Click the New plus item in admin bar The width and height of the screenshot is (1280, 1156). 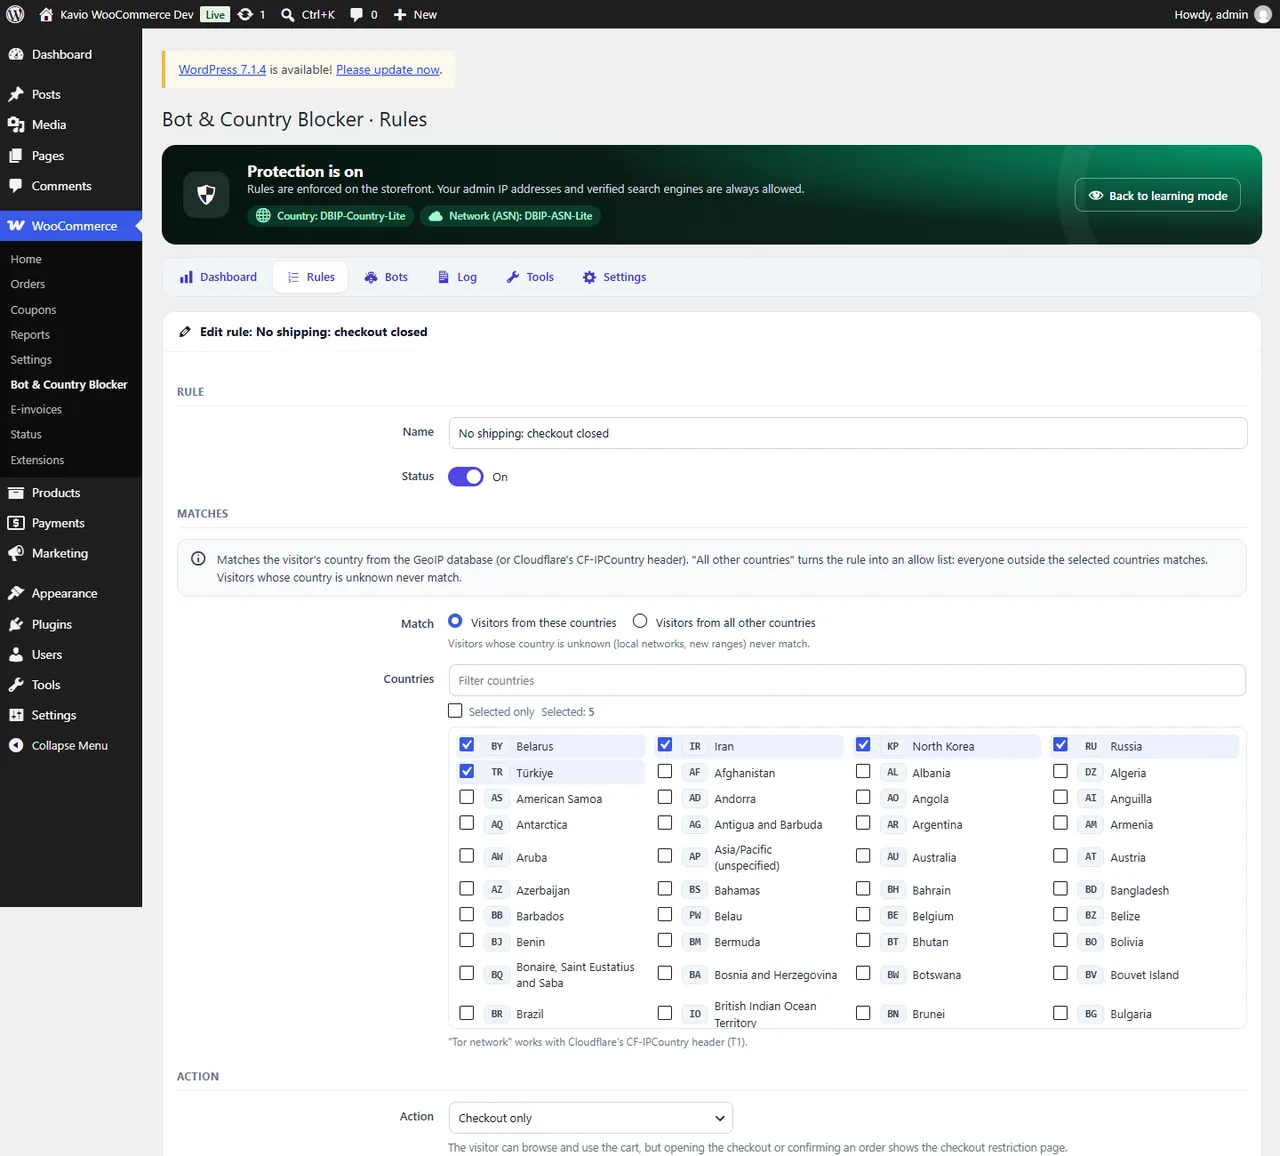pos(415,14)
